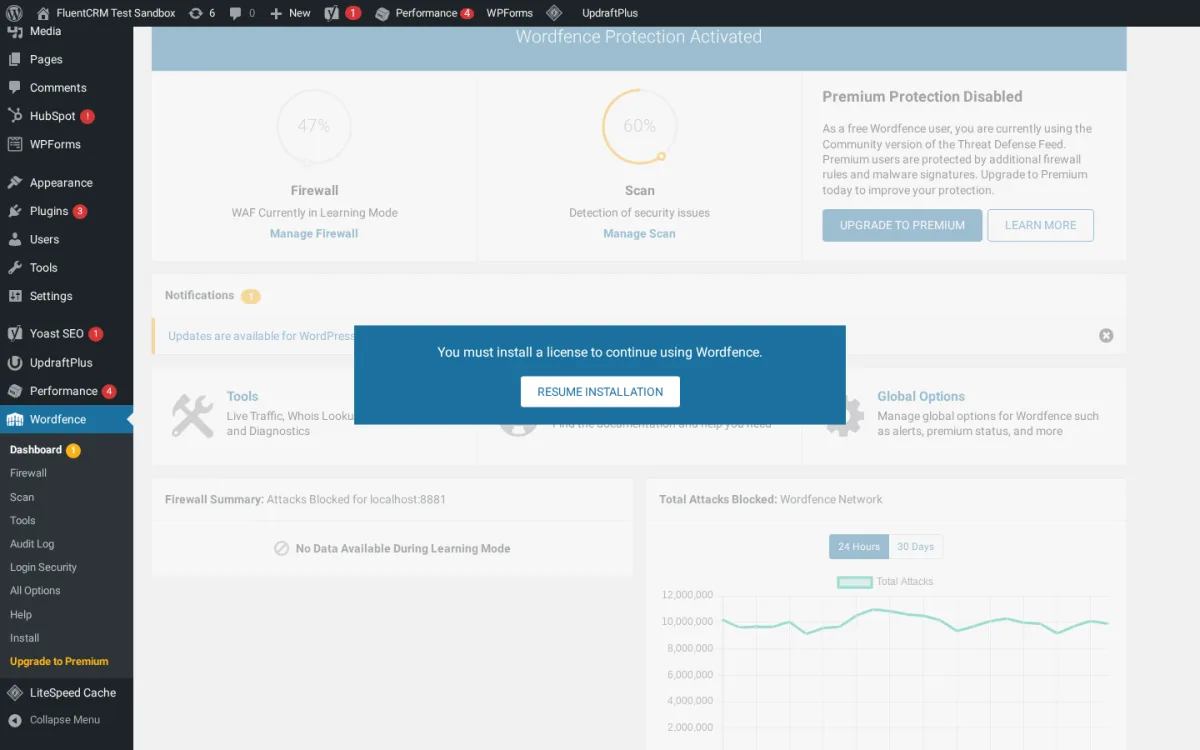Click the Scan 60% progress circle
1200x750 pixels.
pyautogui.click(x=639, y=126)
